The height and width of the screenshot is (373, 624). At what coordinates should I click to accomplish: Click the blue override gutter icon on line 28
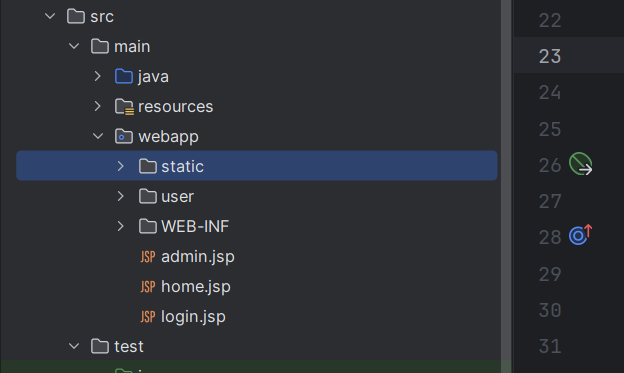tap(581, 235)
